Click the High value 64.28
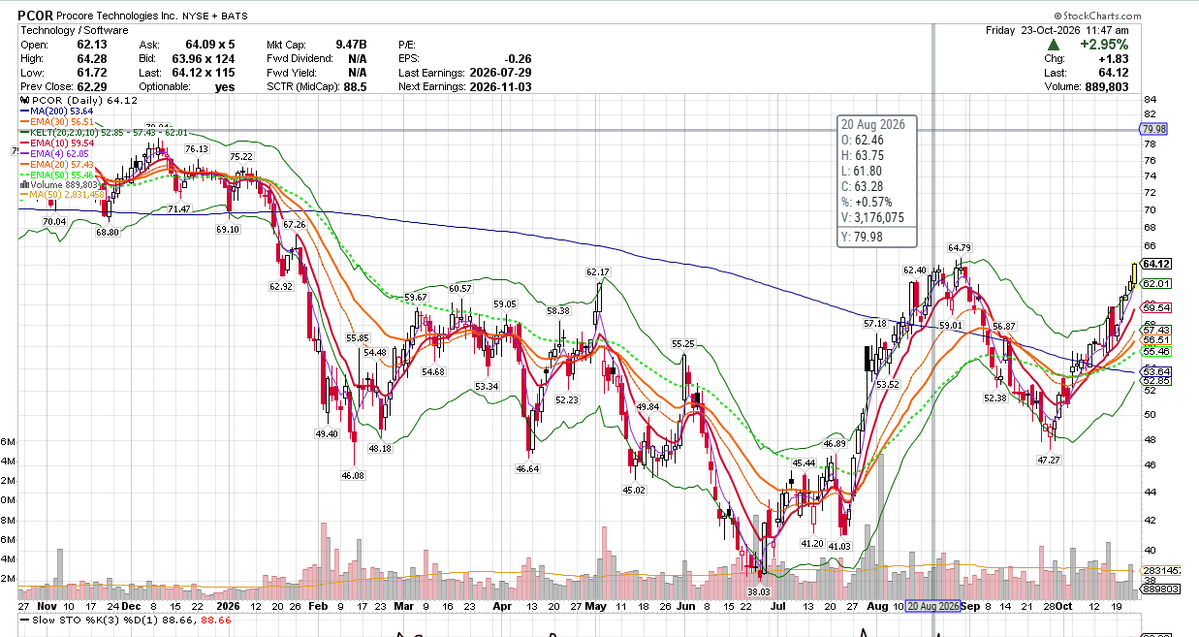Viewport: 1199px width, 637px height. tap(92, 59)
